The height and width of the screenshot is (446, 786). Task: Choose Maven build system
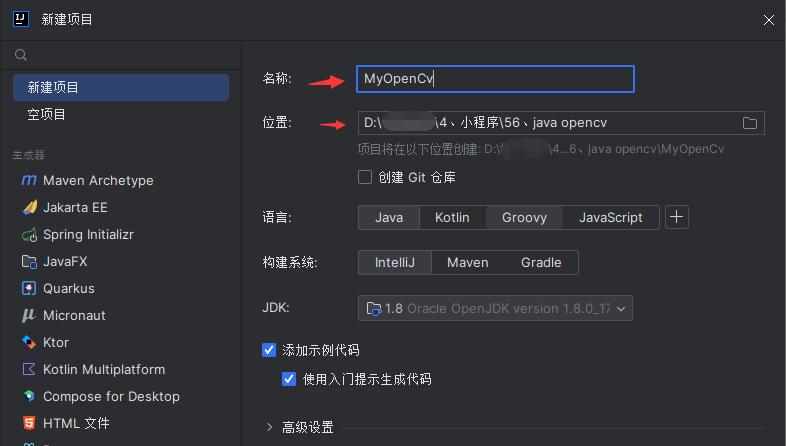(468, 263)
